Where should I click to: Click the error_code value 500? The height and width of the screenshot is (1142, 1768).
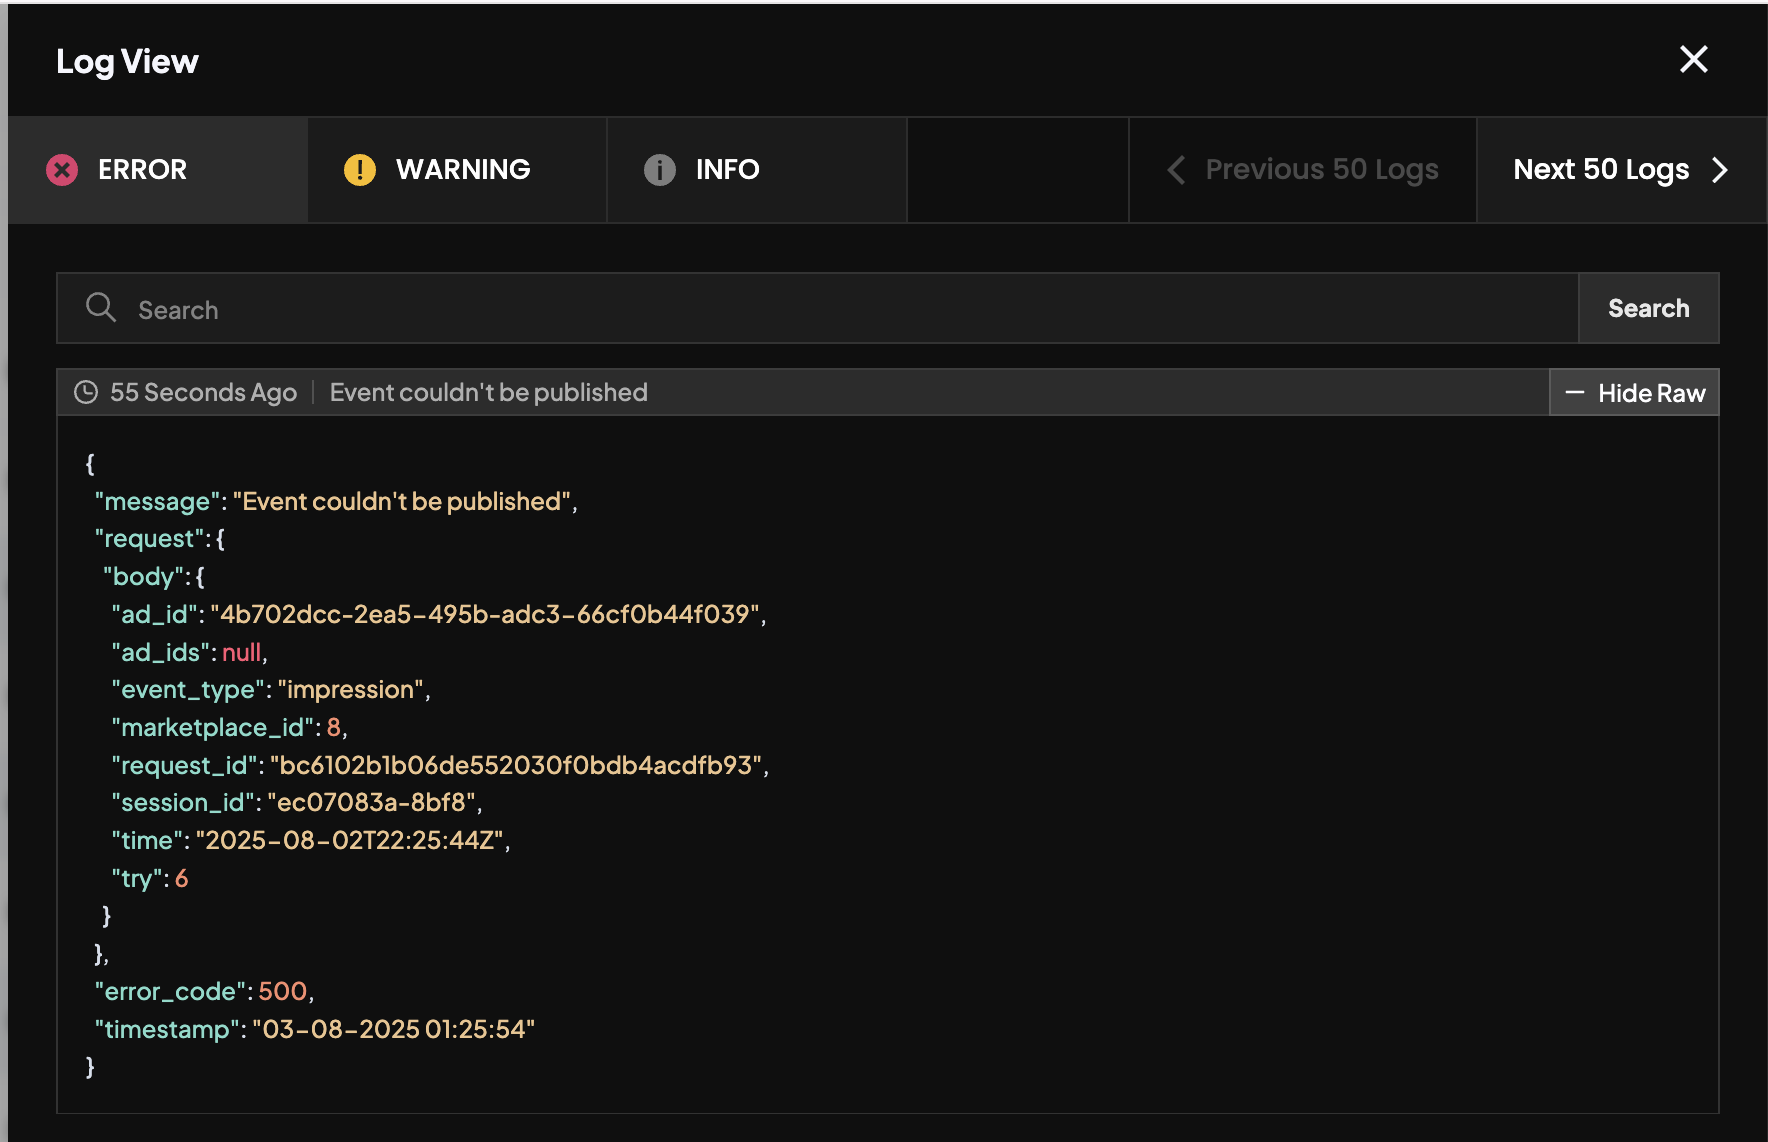(282, 991)
